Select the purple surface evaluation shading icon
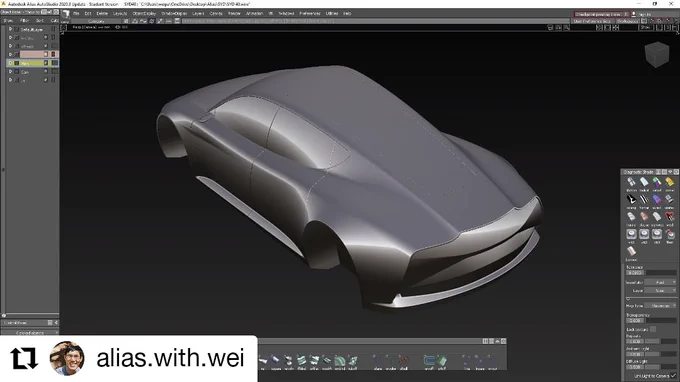Viewport: 680px width, 382px height. [657, 199]
